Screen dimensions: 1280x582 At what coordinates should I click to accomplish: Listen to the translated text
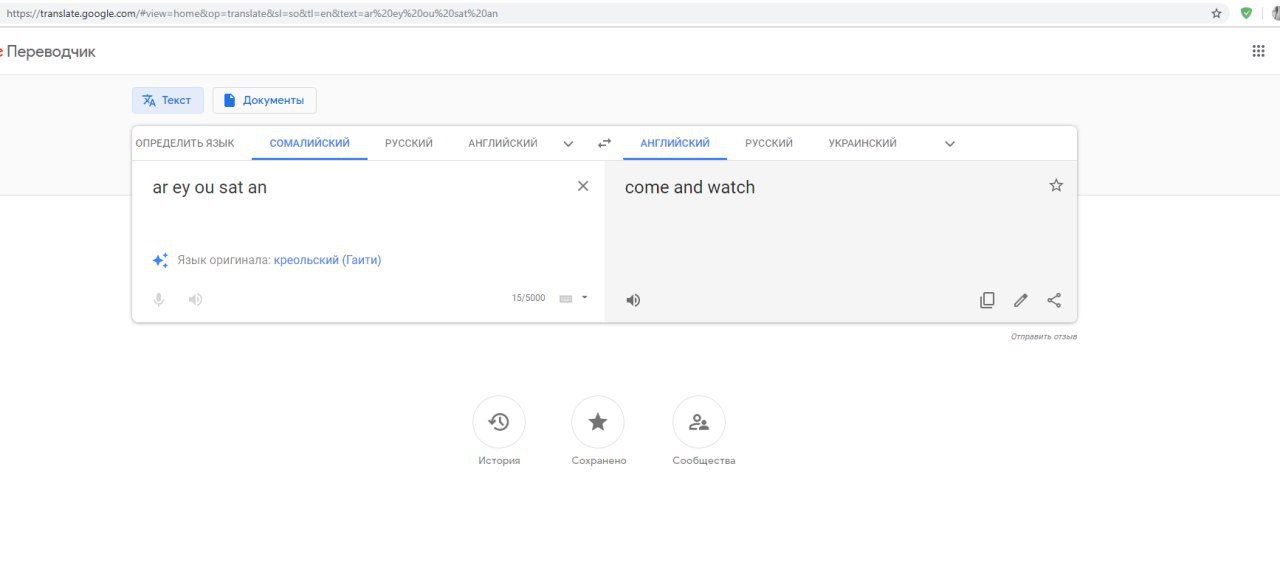point(633,300)
